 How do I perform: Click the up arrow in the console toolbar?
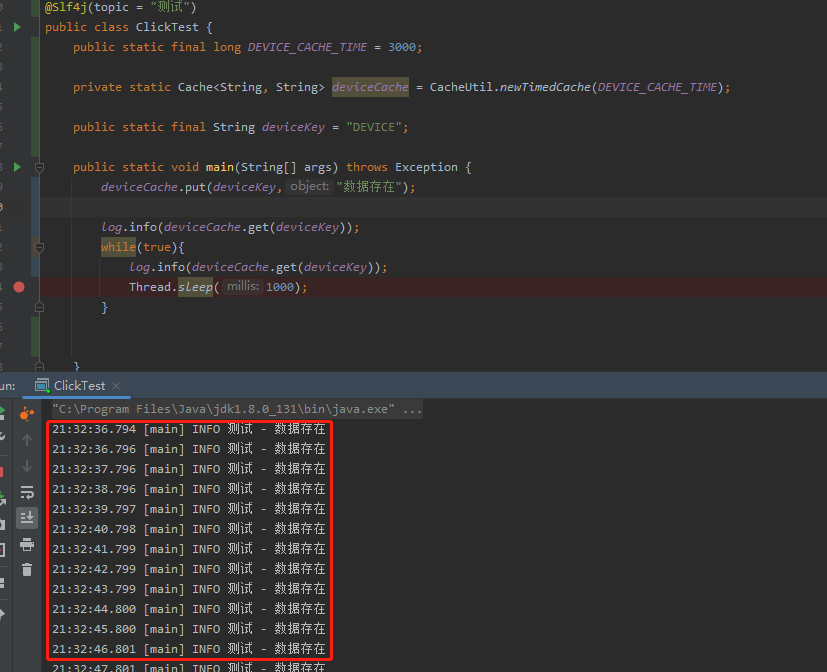(27, 439)
